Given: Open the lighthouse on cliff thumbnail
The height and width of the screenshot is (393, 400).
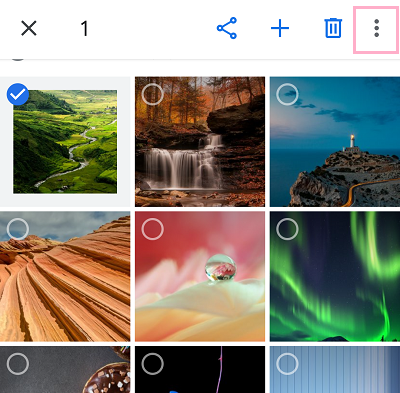Looking at the screenshot, I should coord(335,142).
